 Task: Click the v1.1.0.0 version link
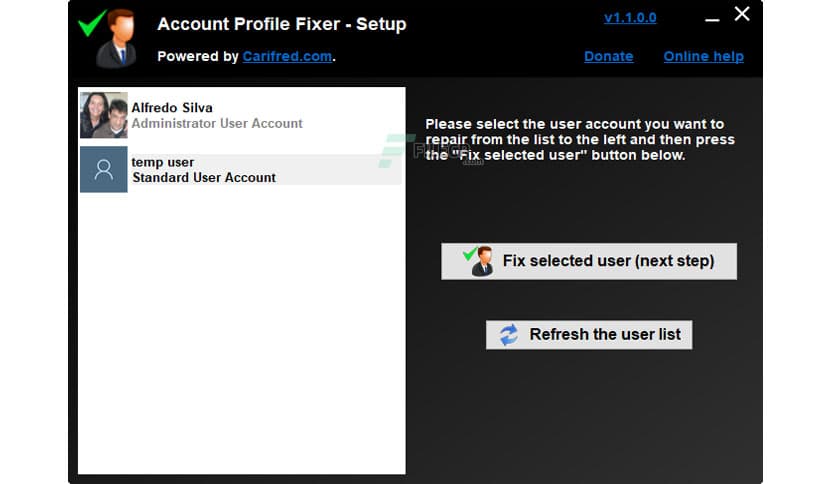pos(630,18)
